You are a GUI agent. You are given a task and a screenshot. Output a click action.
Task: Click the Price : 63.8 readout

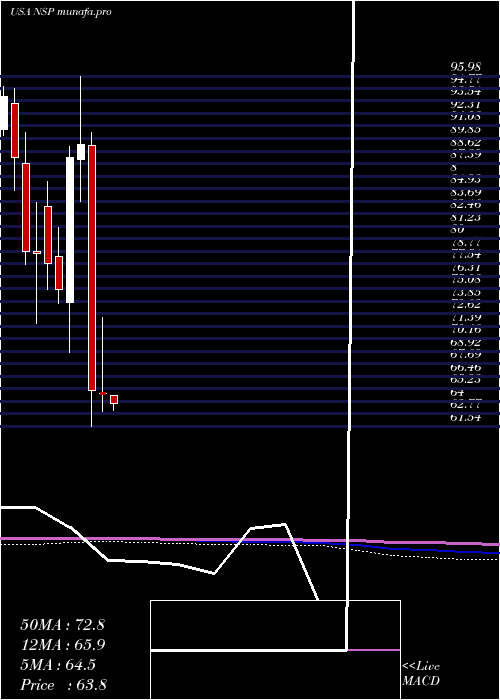click(63, 685)
